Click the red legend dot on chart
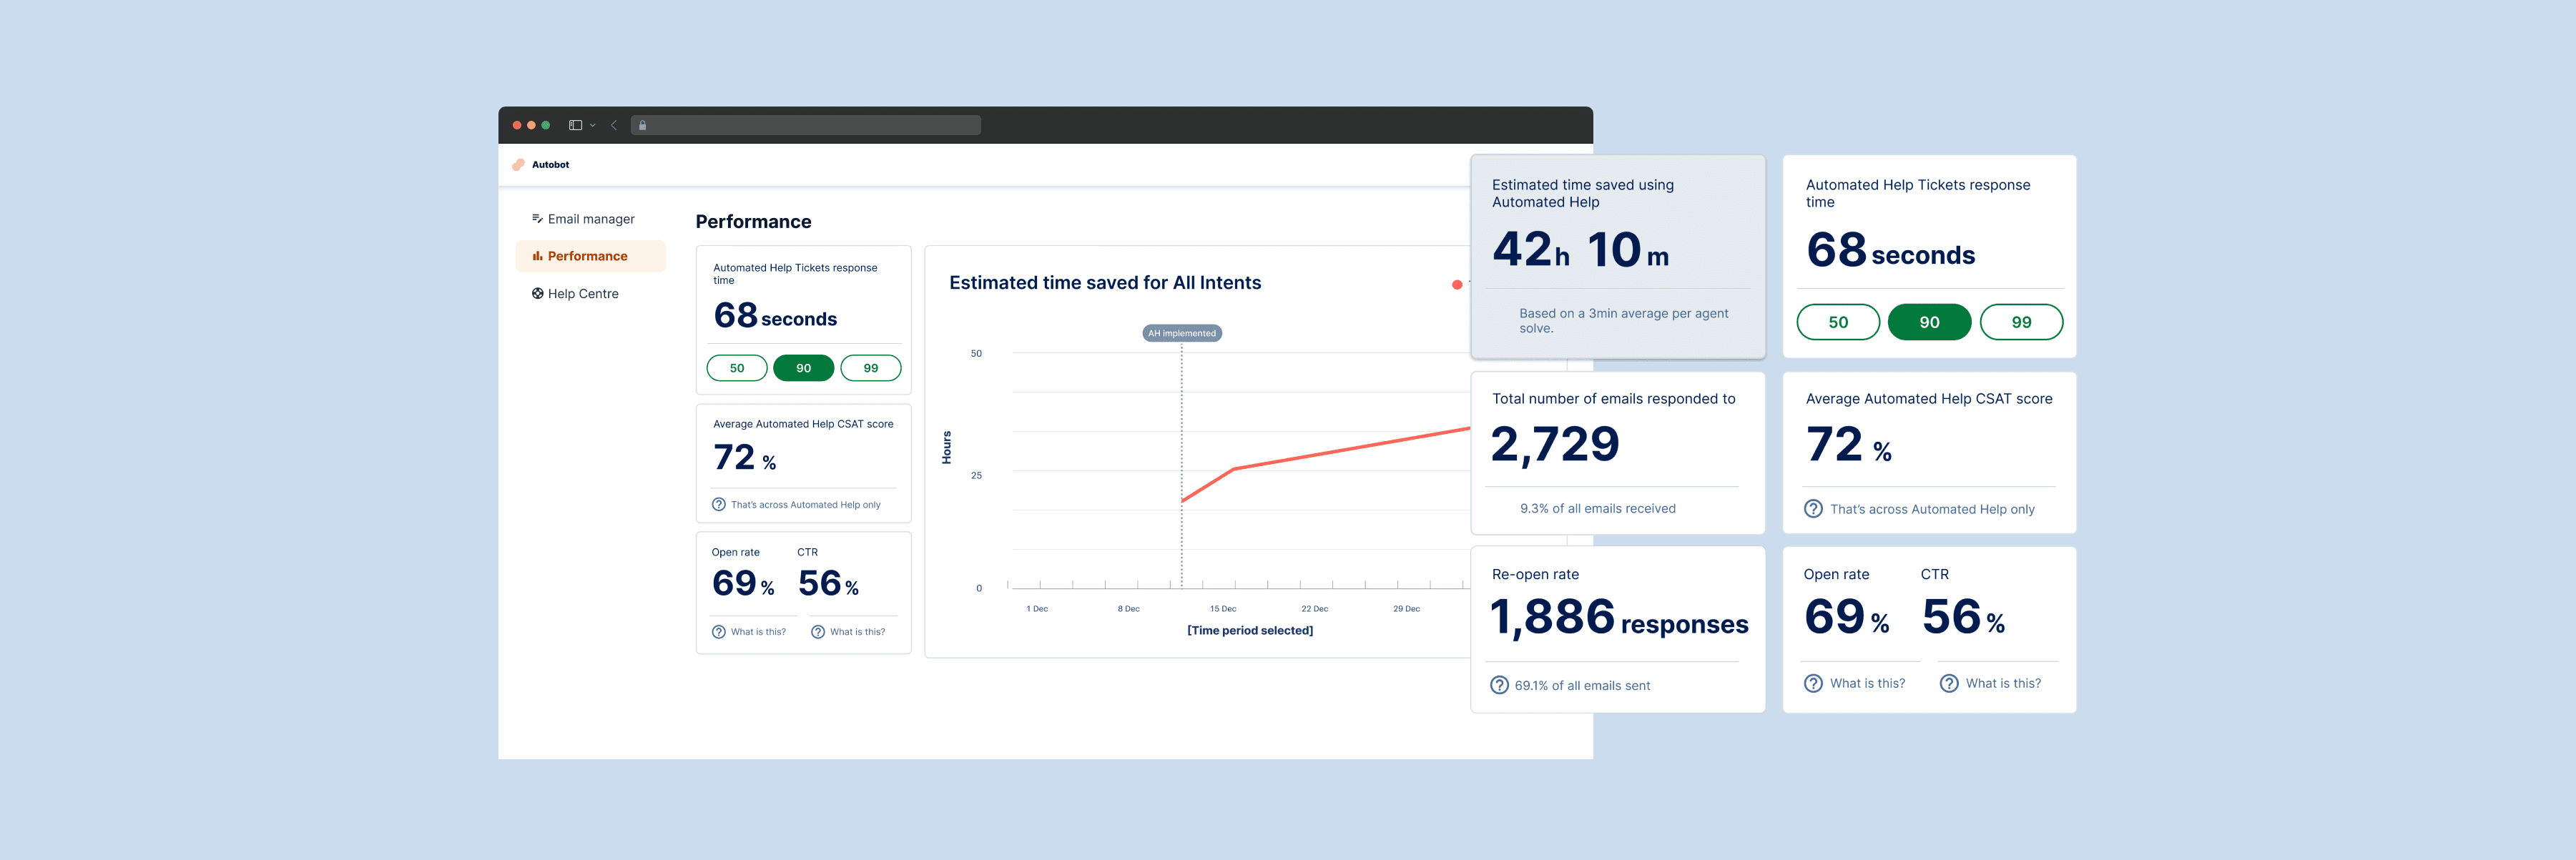 click(1457, 285)
